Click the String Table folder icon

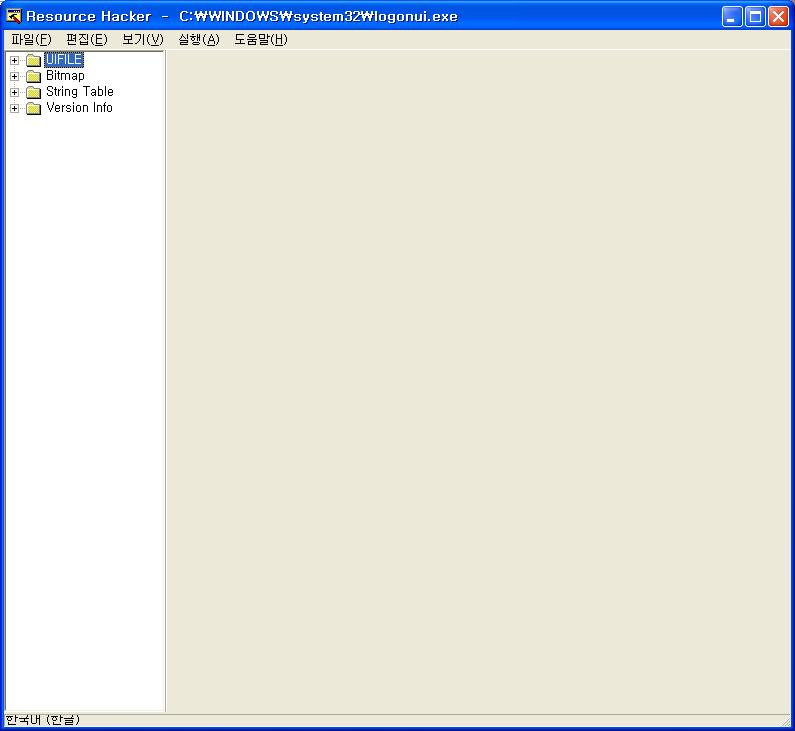point(33,93)
